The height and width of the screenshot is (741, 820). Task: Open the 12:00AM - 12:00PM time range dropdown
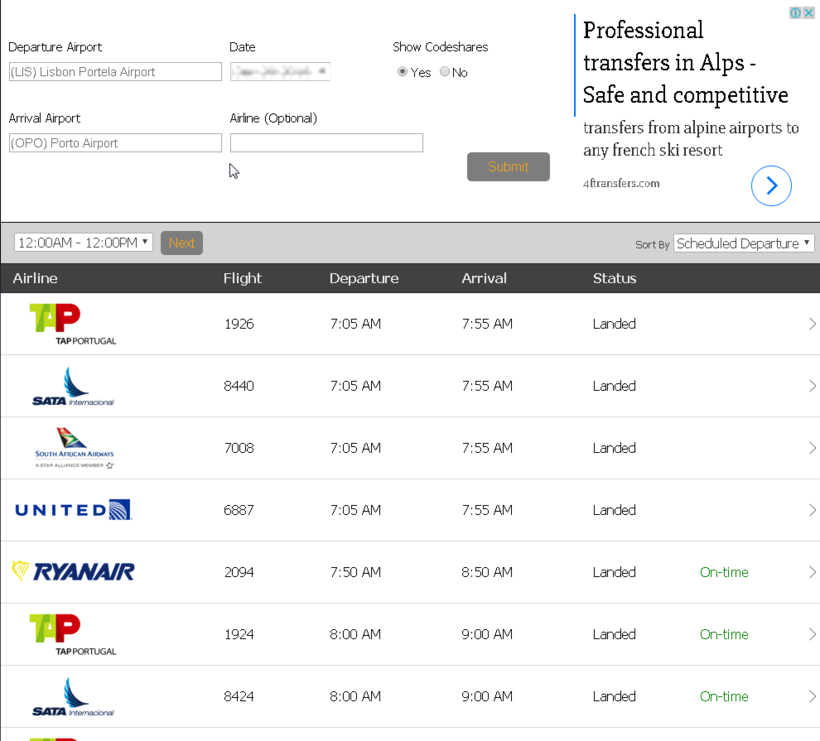coord(83,243)
